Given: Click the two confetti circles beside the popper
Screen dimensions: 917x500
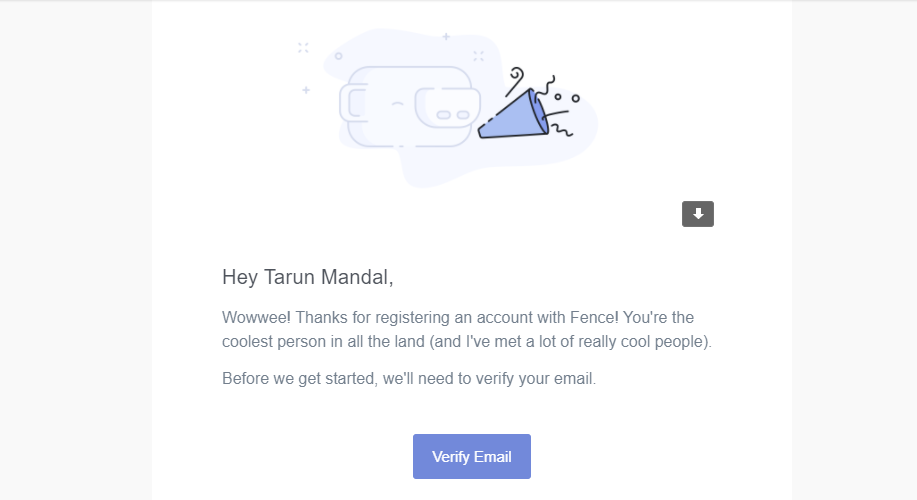Looking at the screenshot, I should 567,98.
